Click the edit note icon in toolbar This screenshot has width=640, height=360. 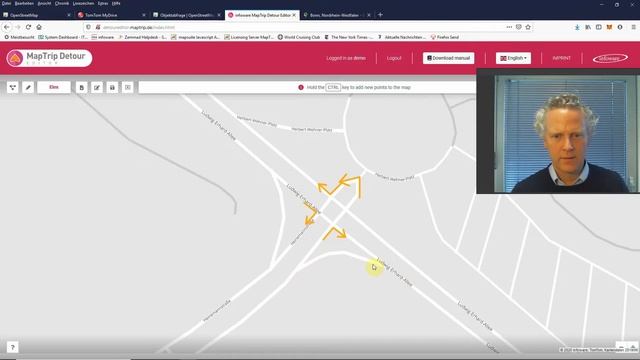(97, 87)
